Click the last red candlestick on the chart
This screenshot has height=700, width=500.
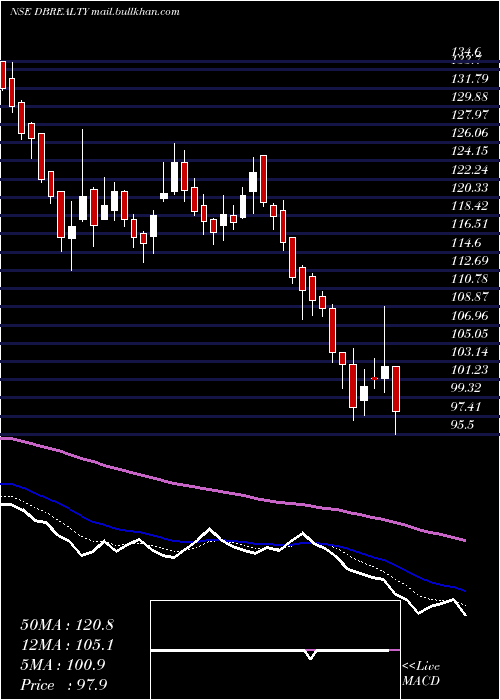point(396,389)
